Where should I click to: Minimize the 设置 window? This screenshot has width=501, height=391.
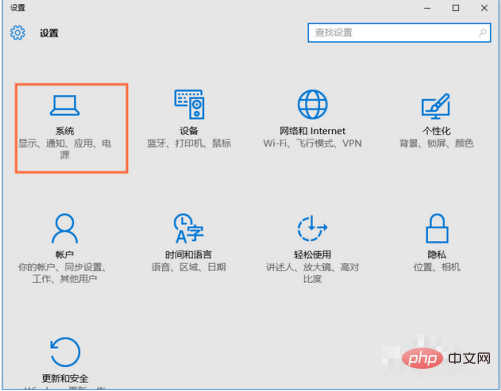[427, 8]
